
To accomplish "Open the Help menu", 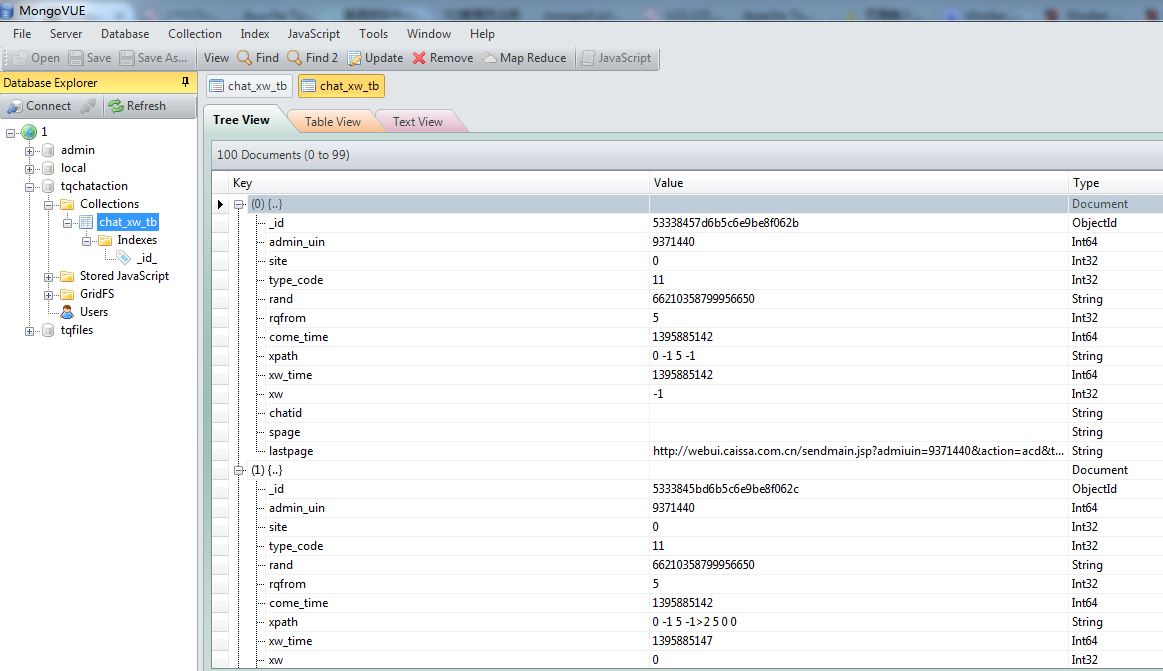I will [482, 34].
